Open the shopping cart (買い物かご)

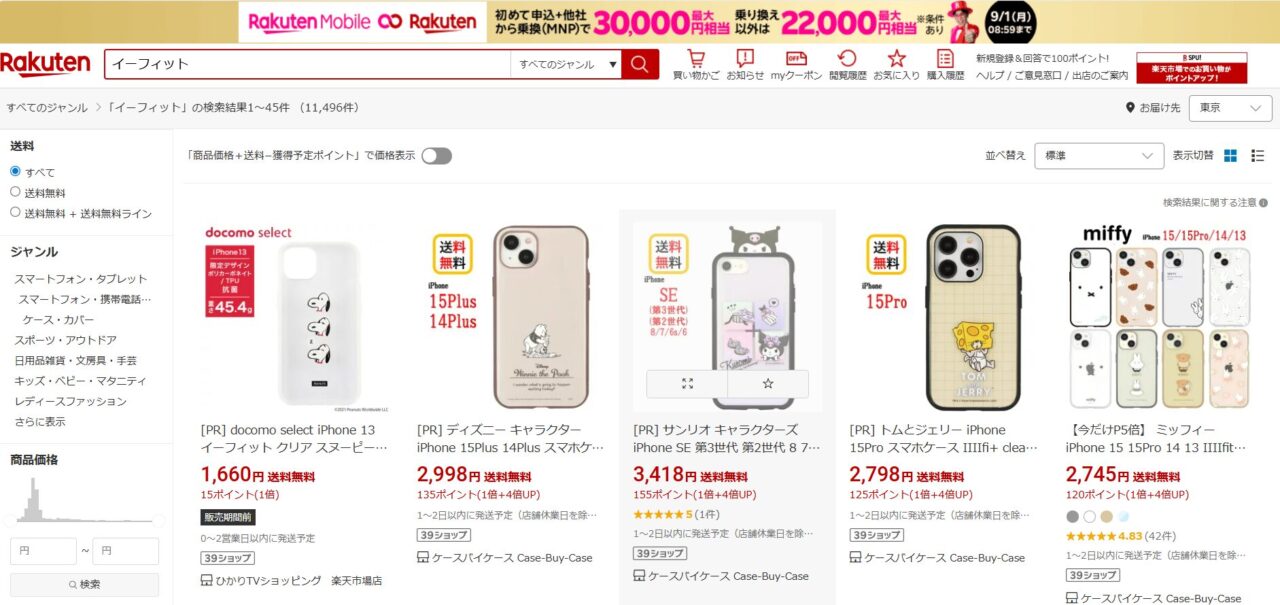(696, 65)
